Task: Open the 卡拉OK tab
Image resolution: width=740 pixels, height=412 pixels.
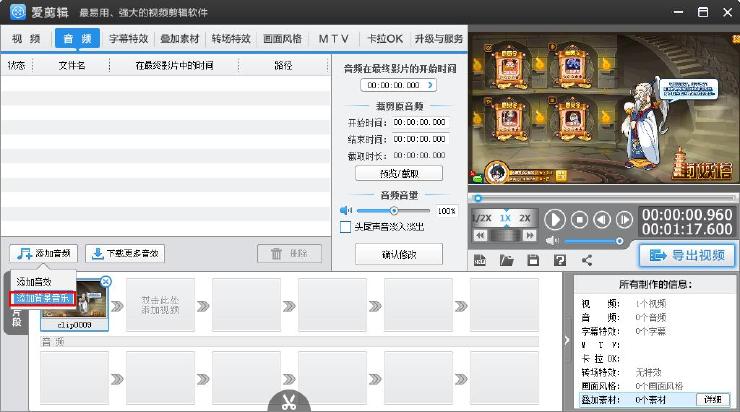Action: (x=385, y=39)
